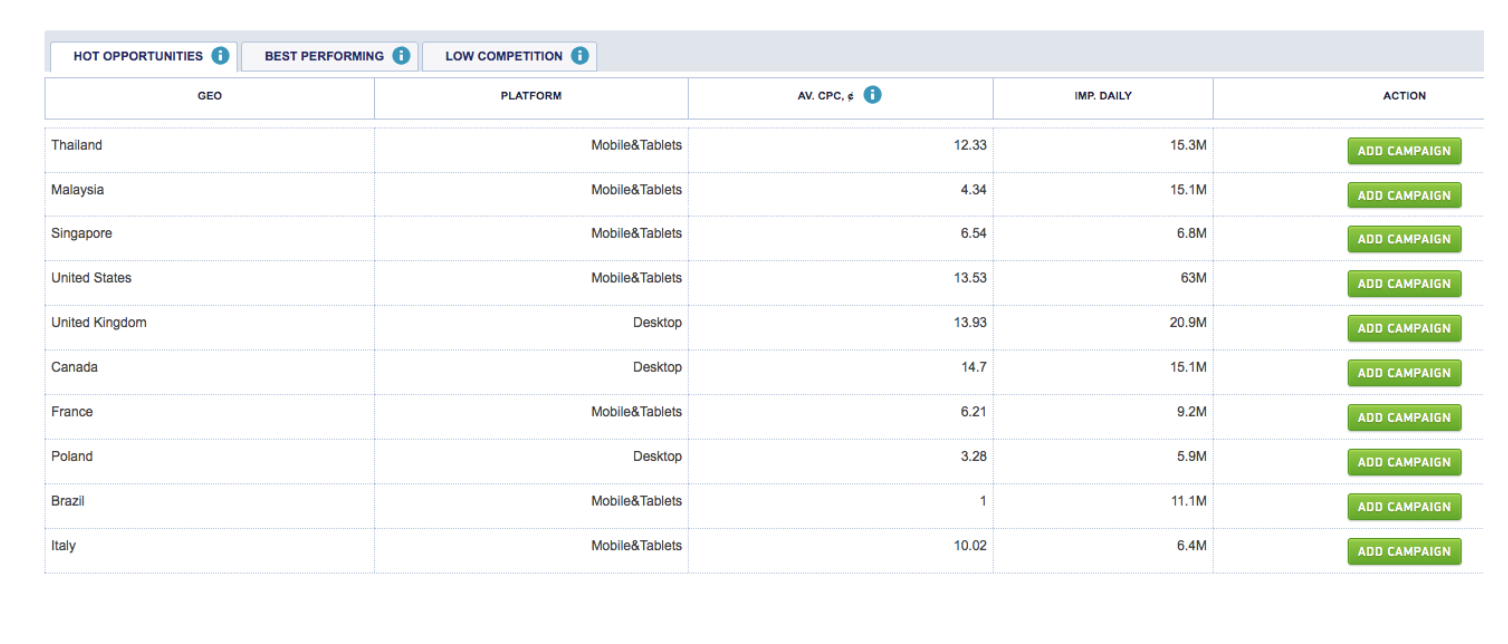Open the Hot Opportunities tab

tap(144, 57)
